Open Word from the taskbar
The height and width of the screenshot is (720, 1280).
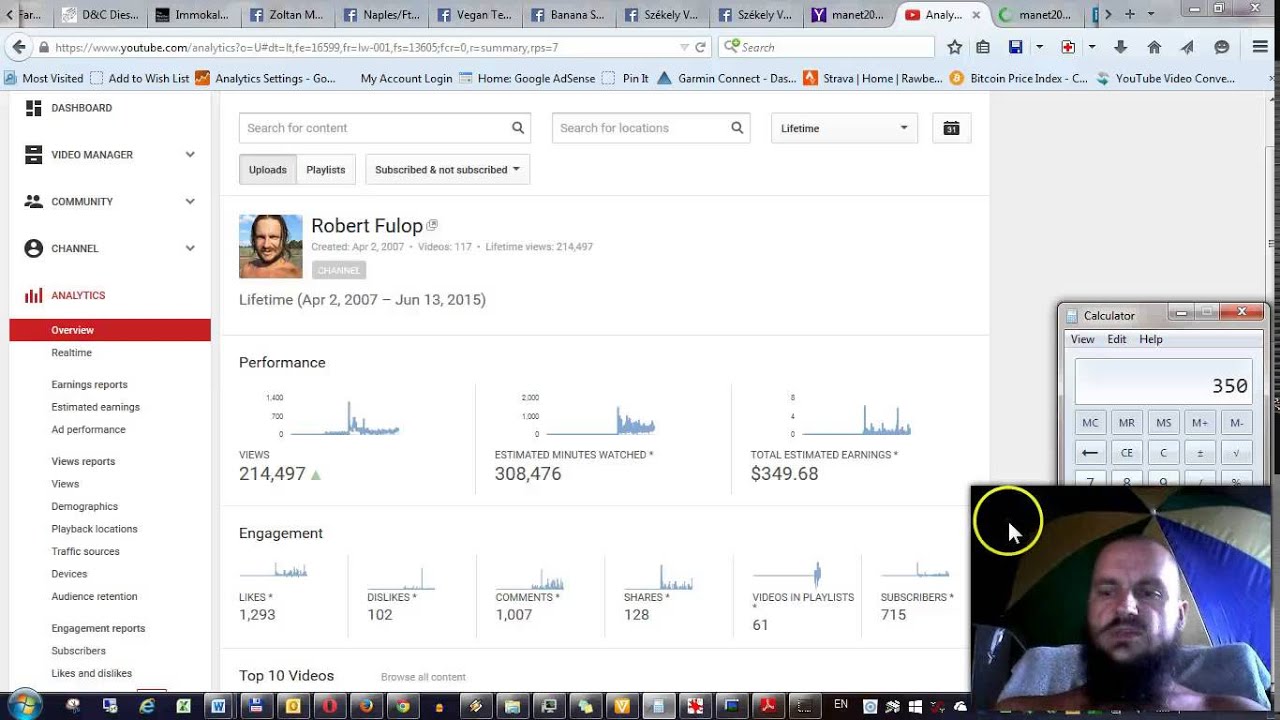coord(218,706)
